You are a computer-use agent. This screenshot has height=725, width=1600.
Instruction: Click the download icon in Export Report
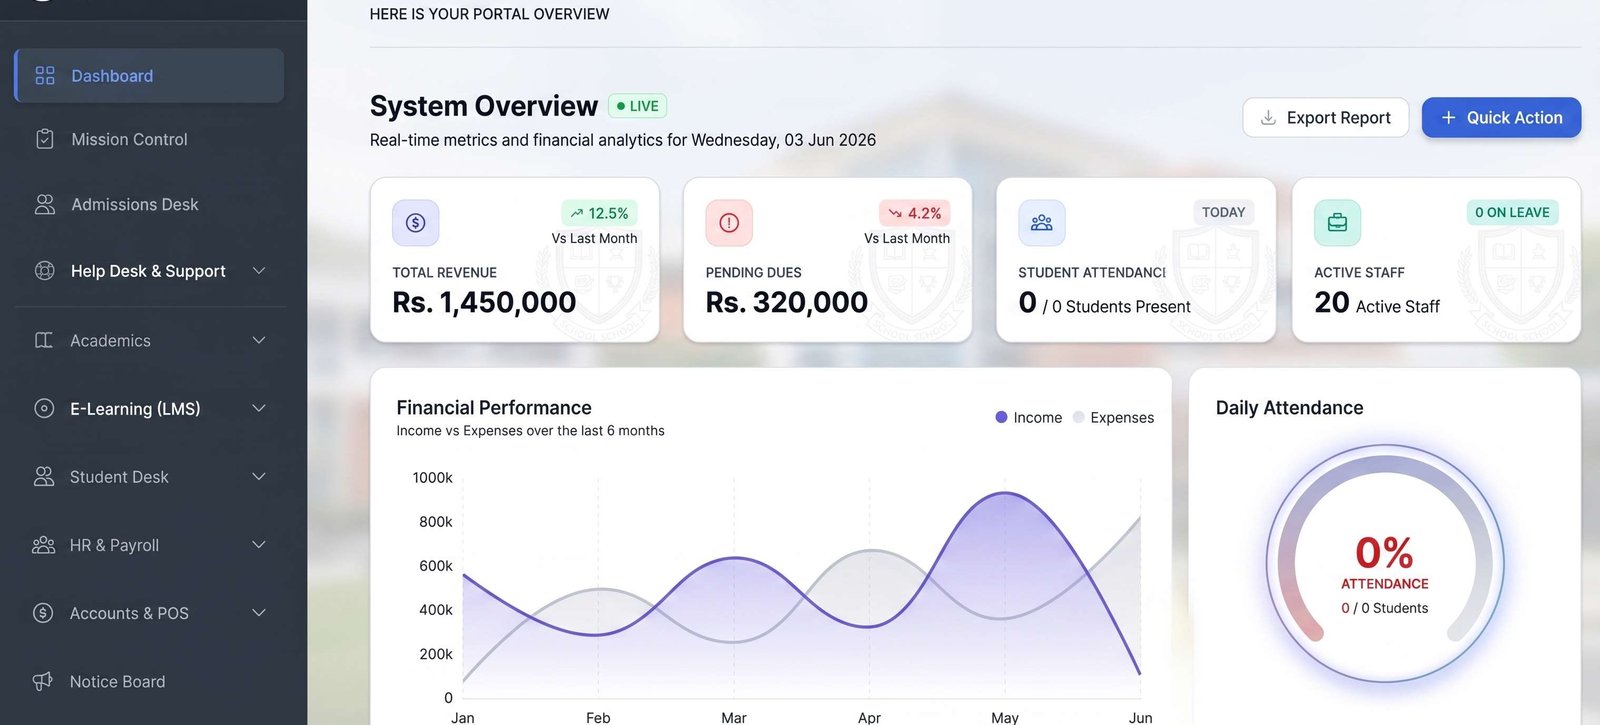pyautogui.click(x=1268, y=118)
